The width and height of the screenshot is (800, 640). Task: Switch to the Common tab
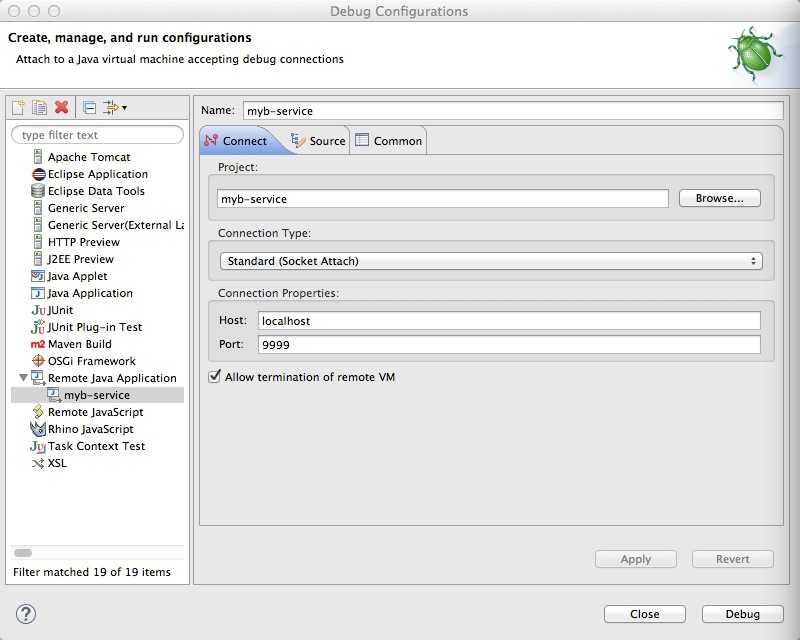tap(389, 141)
